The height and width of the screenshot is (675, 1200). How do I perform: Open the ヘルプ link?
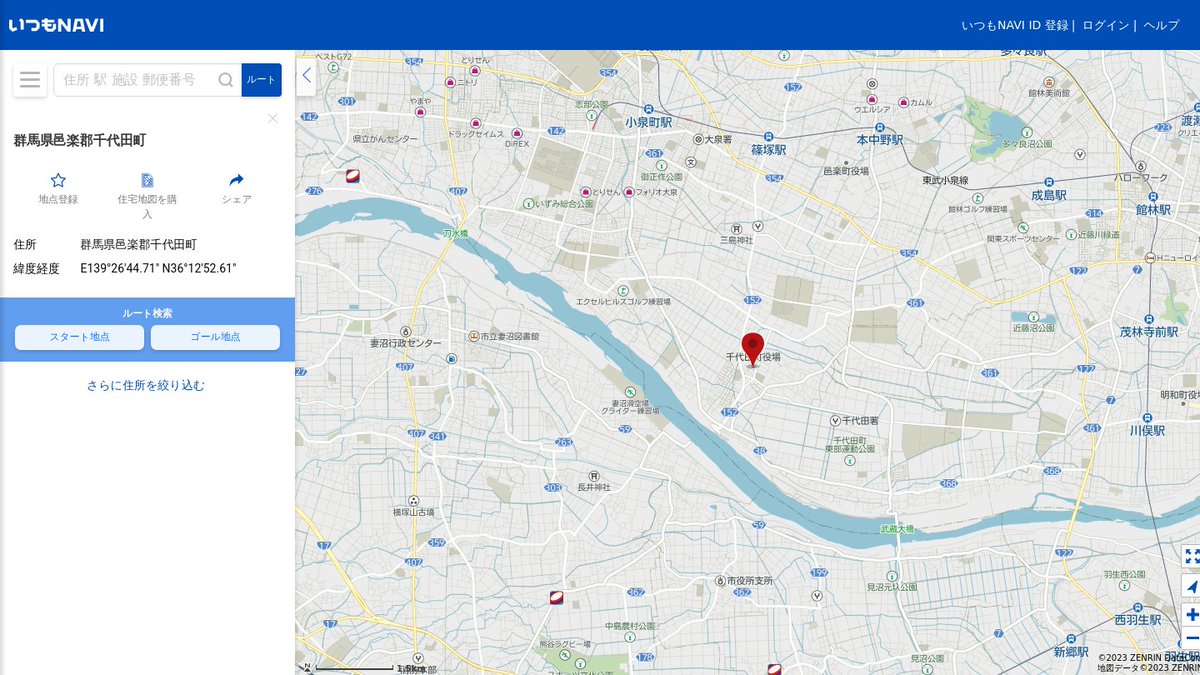[x=1161, y=25]
